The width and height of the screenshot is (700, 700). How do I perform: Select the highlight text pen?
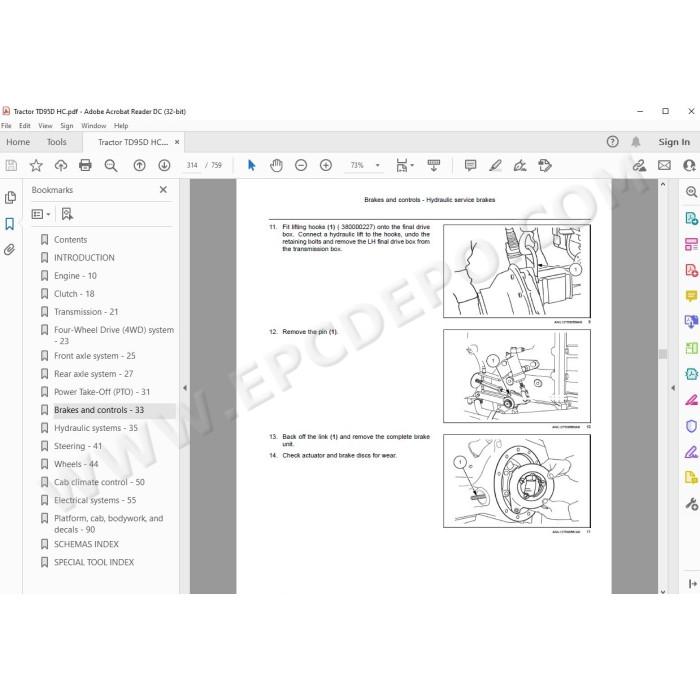(x=495, y=166)
